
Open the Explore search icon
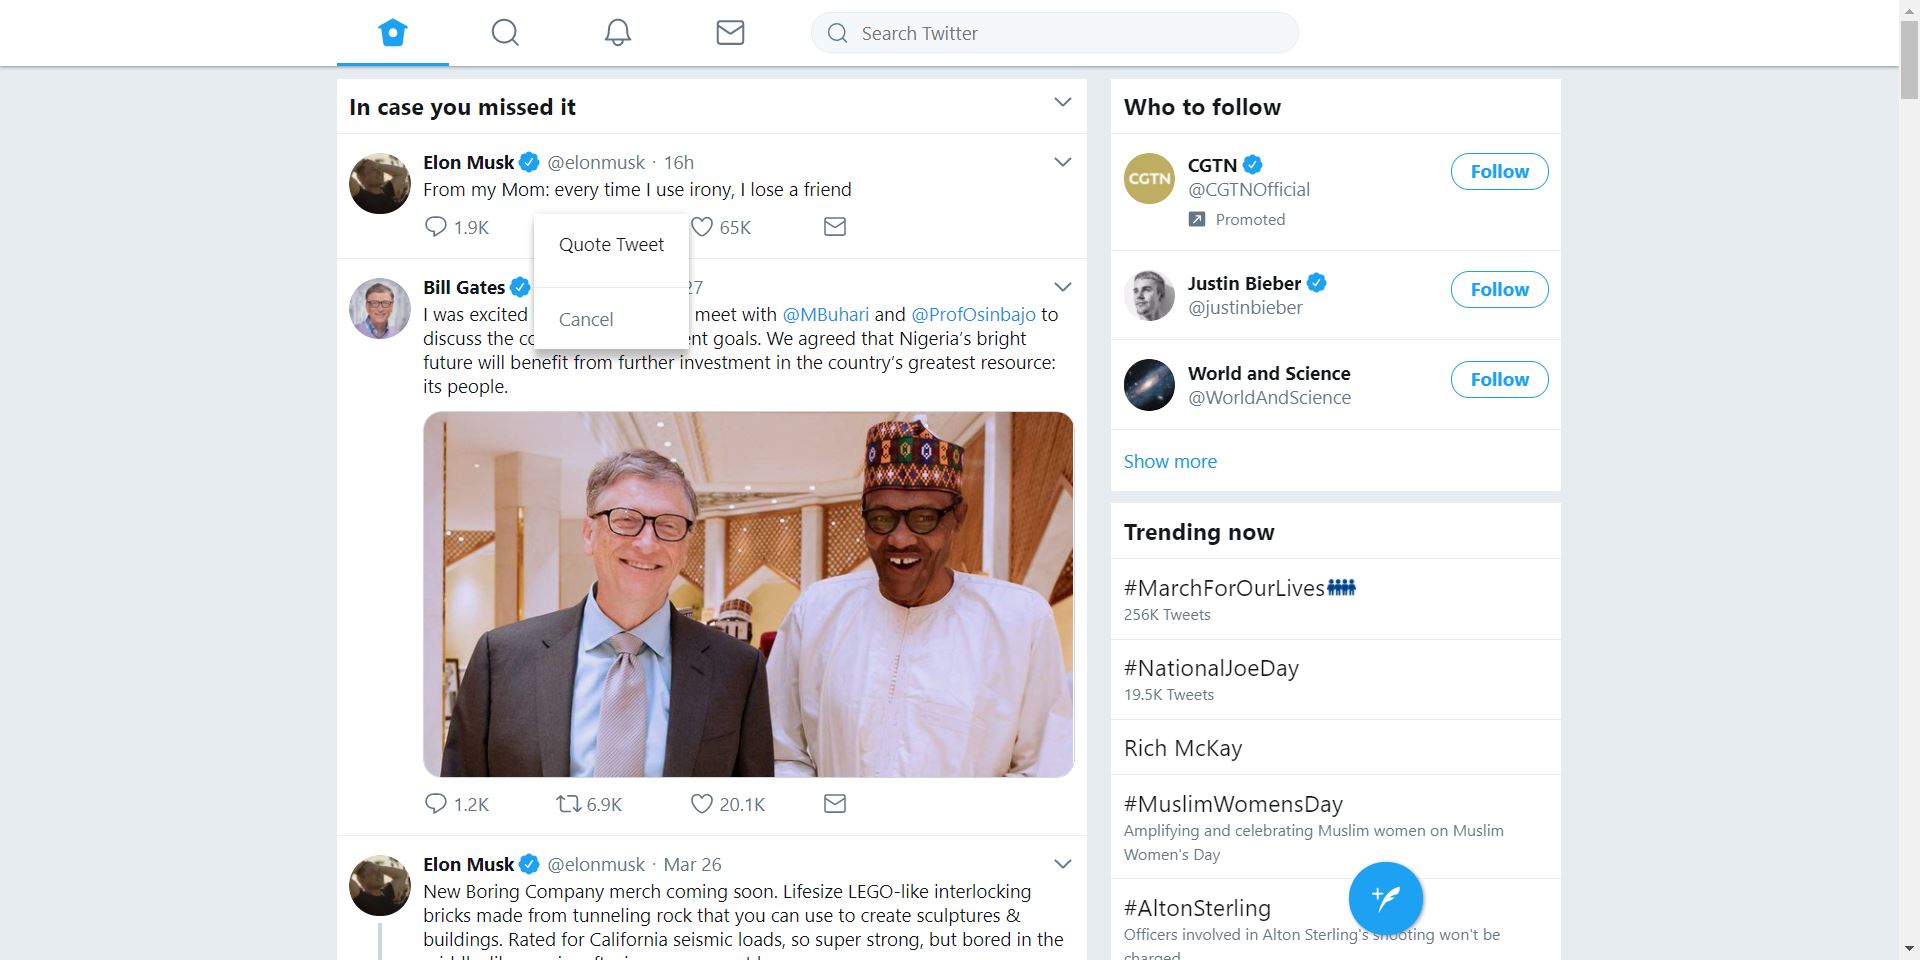[x=505, y=33]
